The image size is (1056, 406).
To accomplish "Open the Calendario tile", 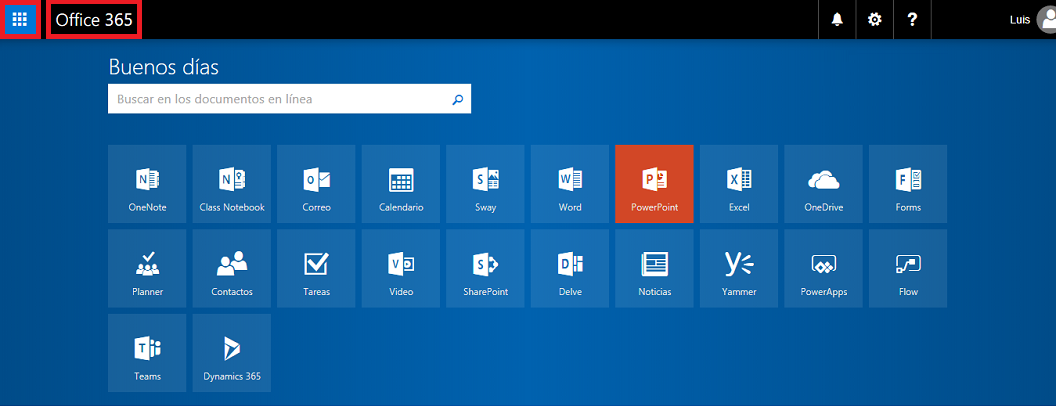I will [401, 183].
